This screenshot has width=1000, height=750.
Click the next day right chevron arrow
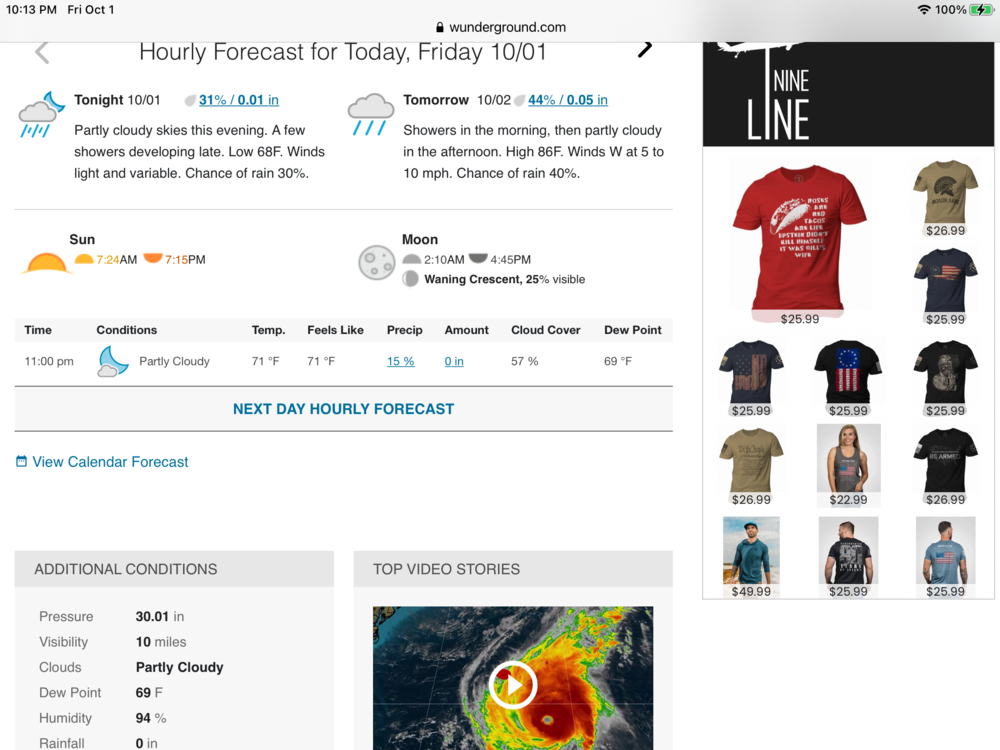click(646, 48)
